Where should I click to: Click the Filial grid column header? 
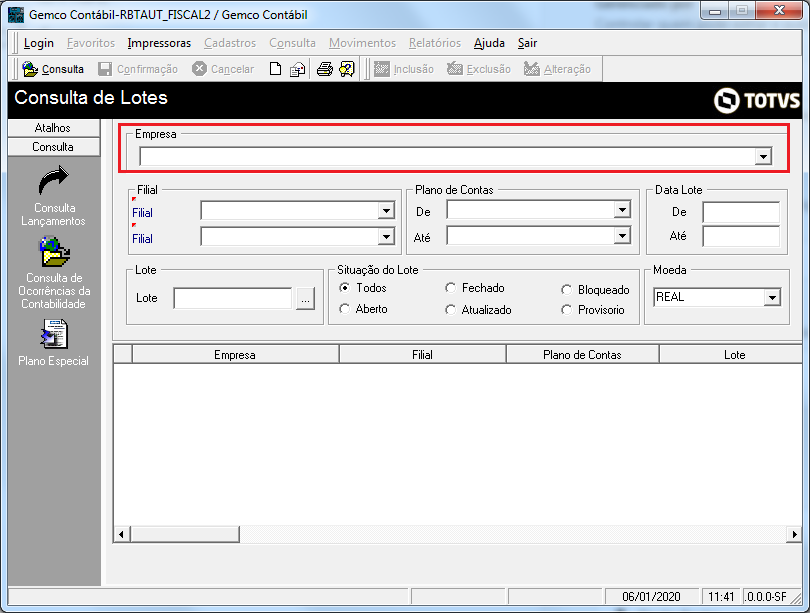422,355
